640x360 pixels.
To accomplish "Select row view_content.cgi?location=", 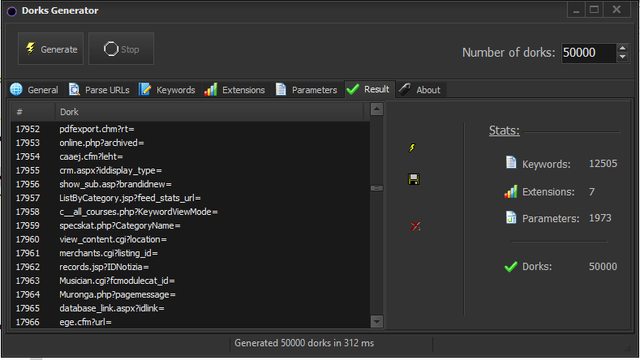I will 190,240.
